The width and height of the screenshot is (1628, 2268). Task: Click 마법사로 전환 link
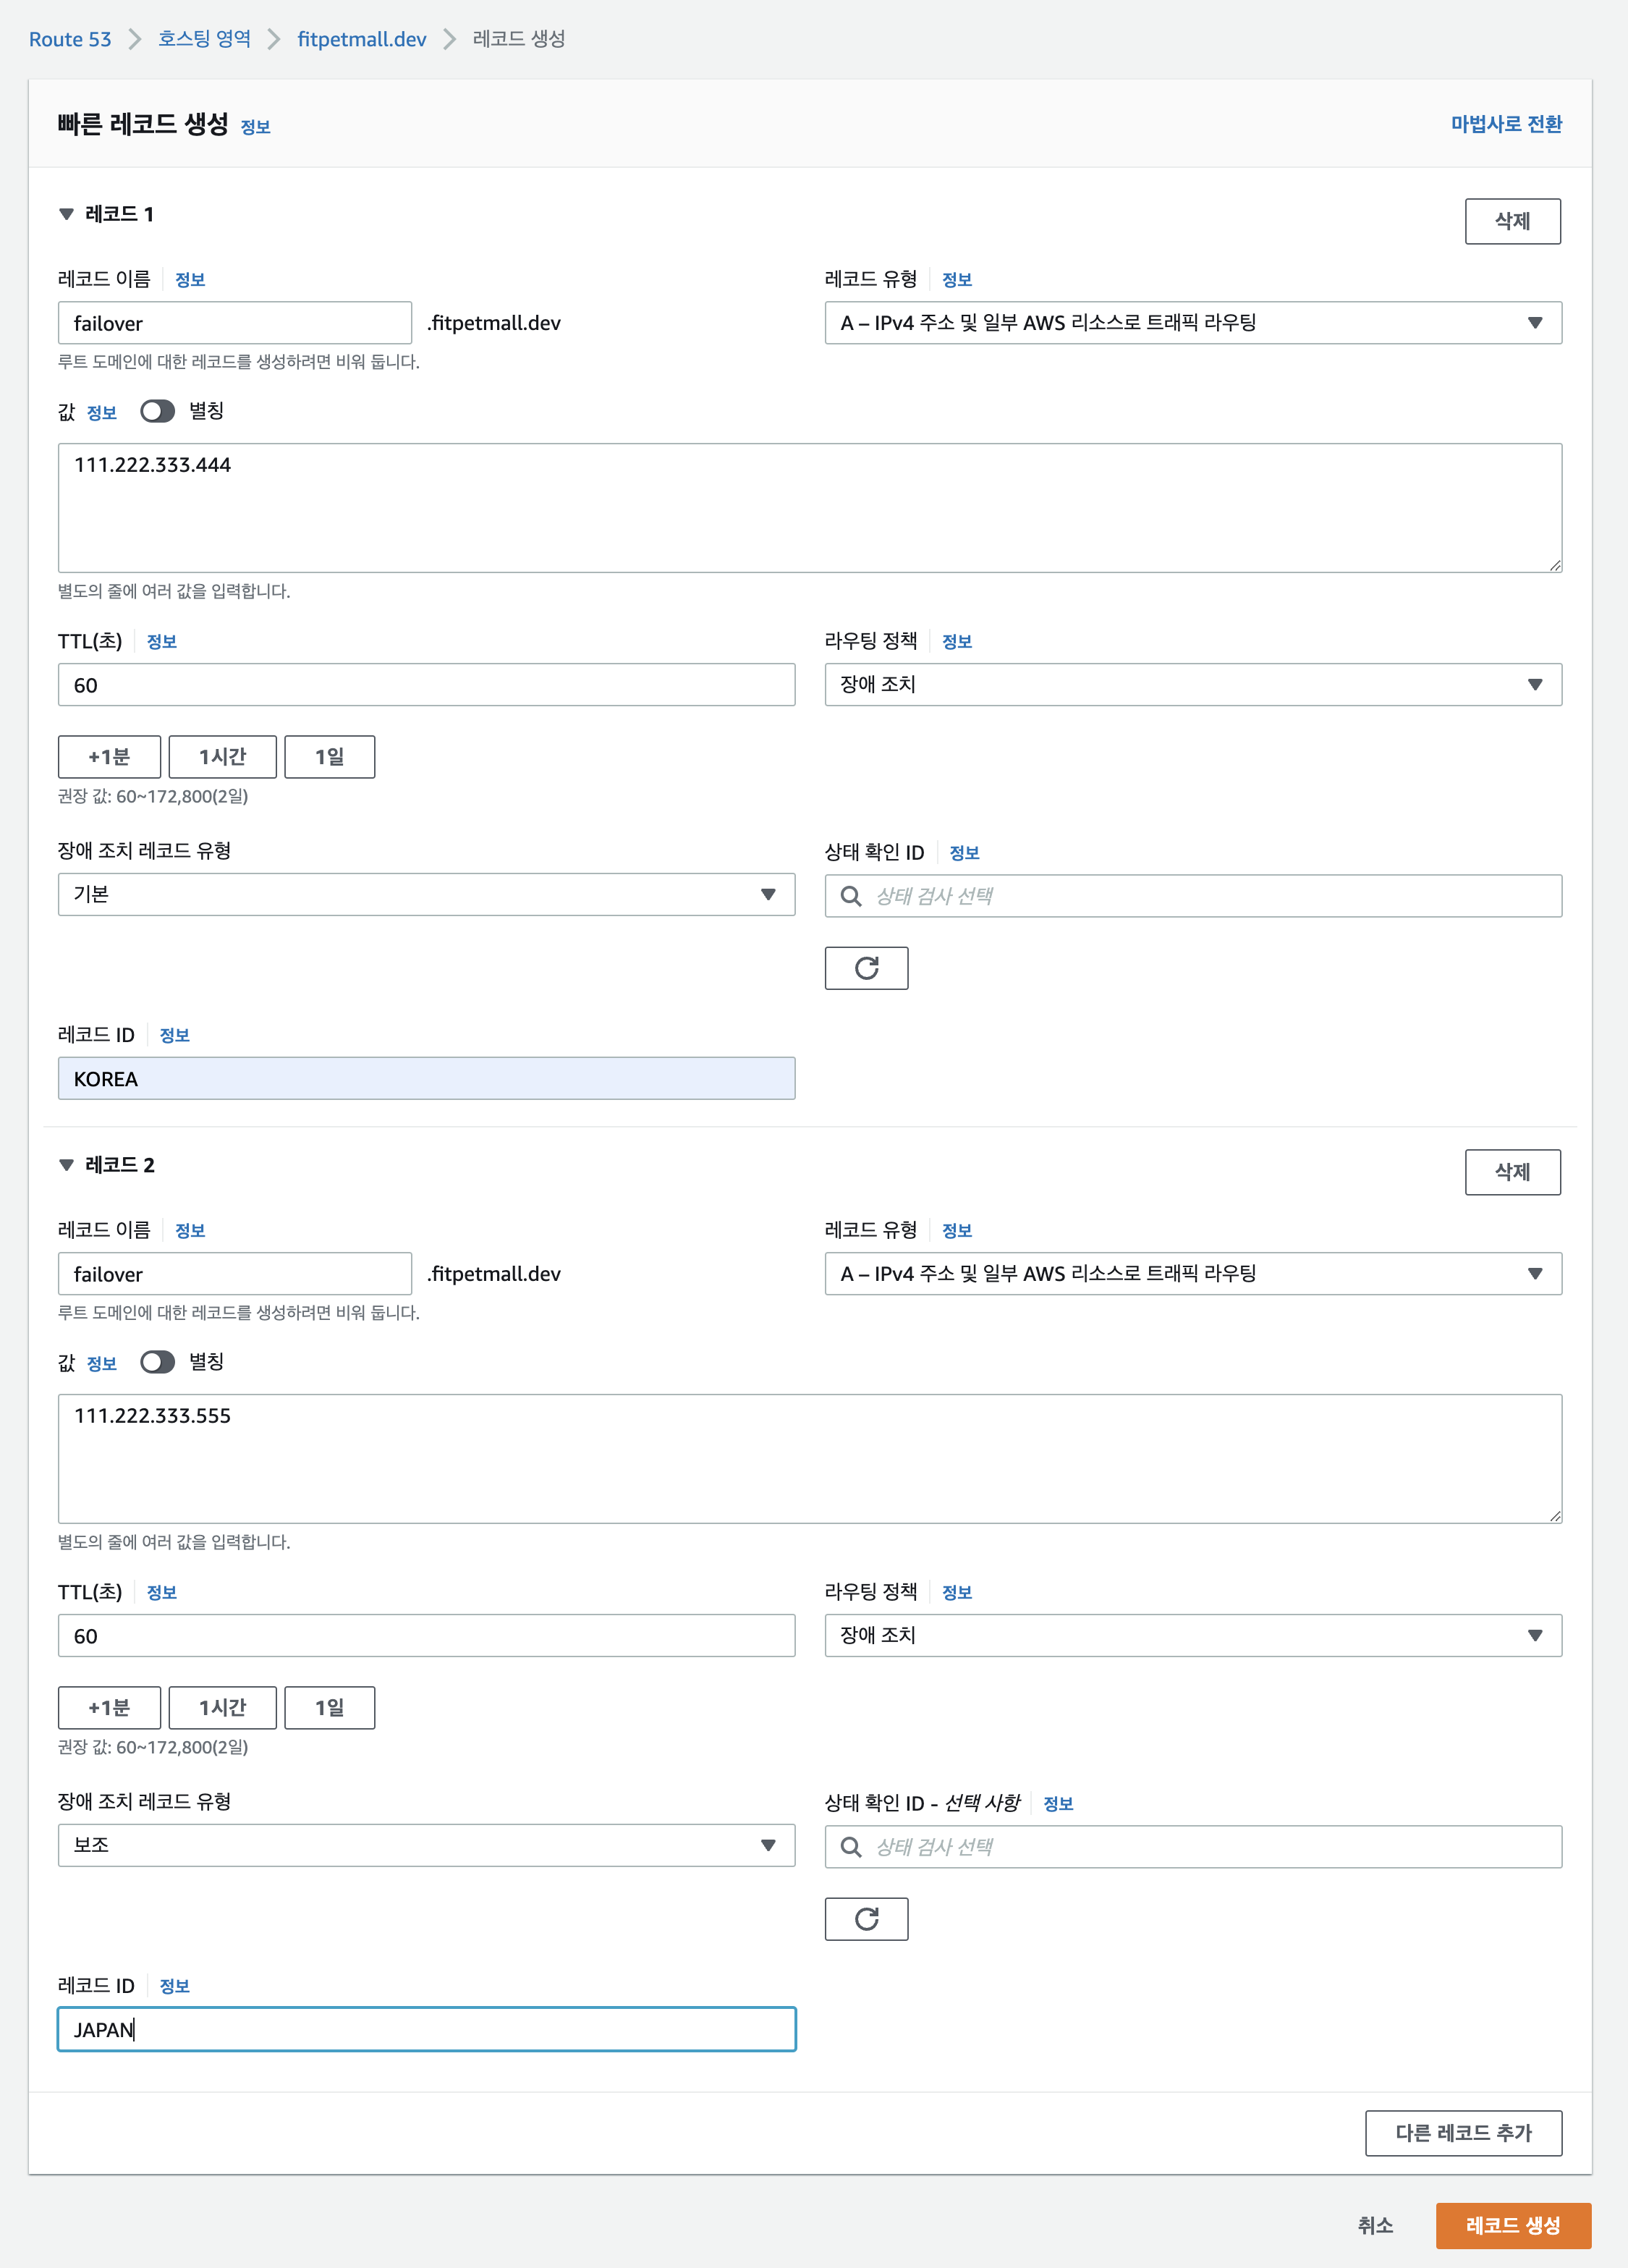(1506, 124)
